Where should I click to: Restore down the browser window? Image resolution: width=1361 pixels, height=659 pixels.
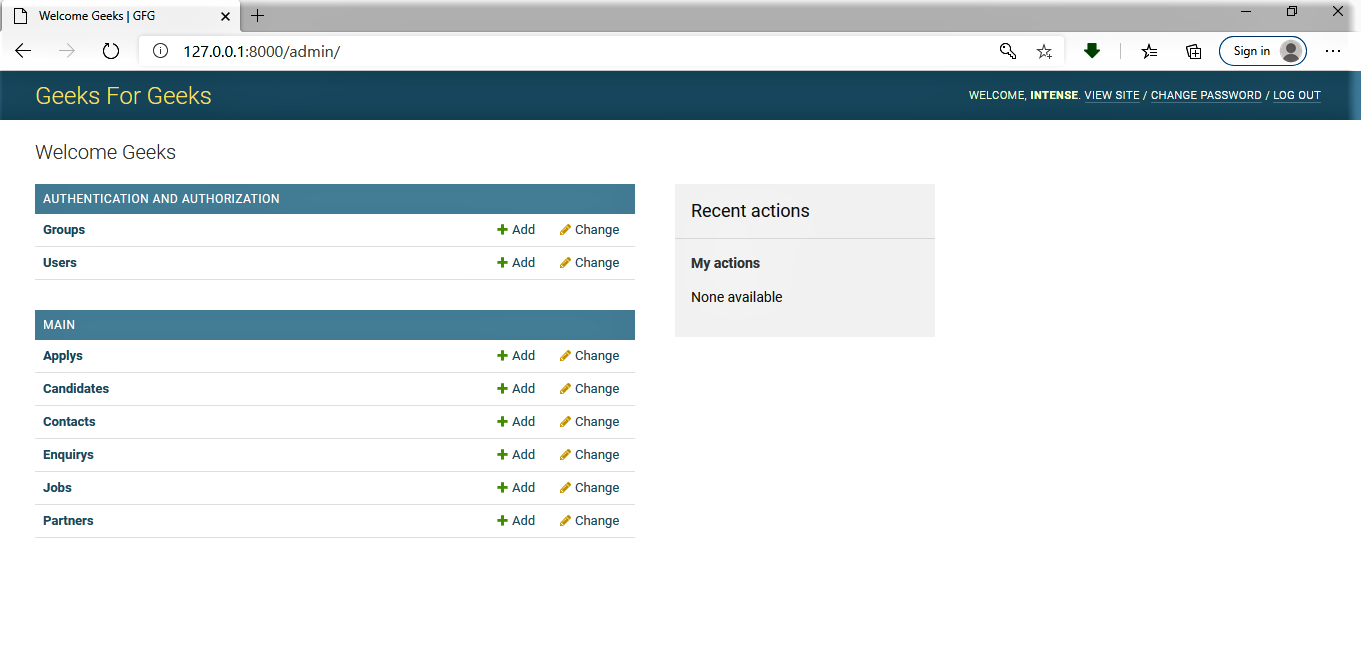click(x=1292, y=12)
